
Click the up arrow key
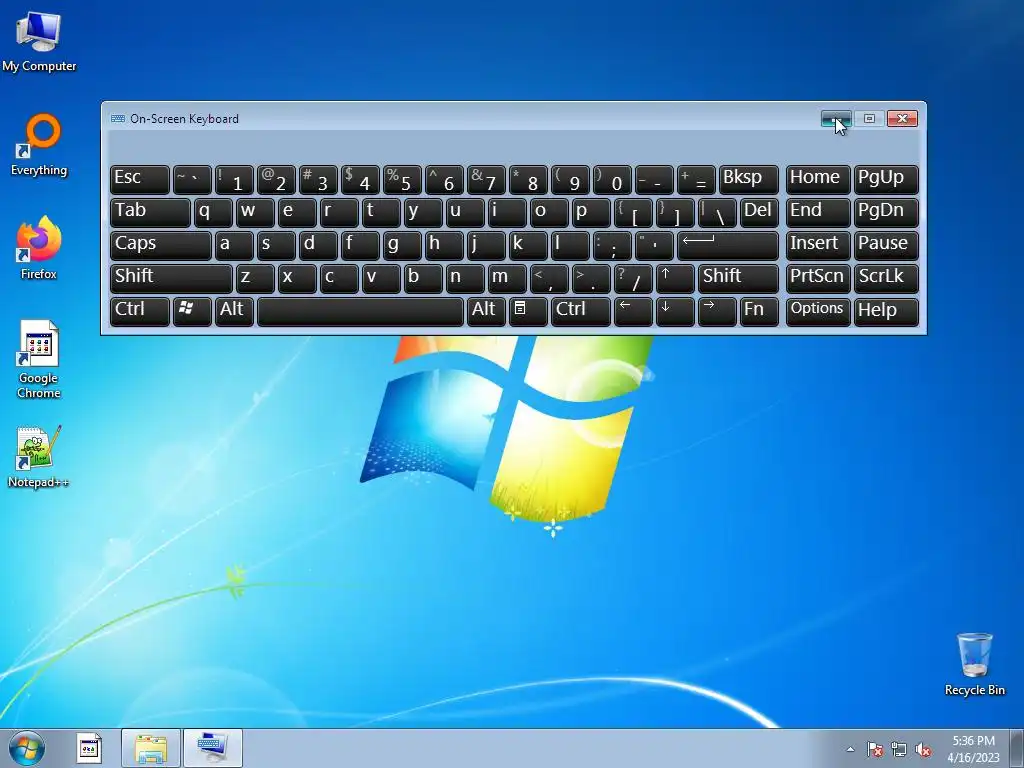click(675, 278)
